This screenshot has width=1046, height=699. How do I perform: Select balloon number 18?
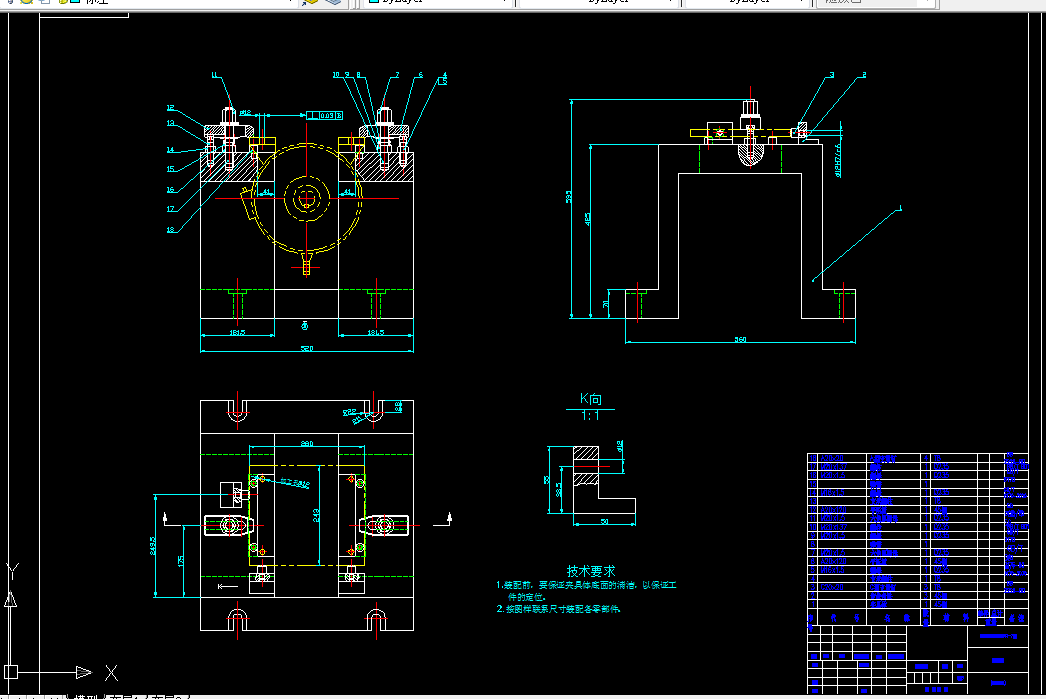(x=170, y=229)
